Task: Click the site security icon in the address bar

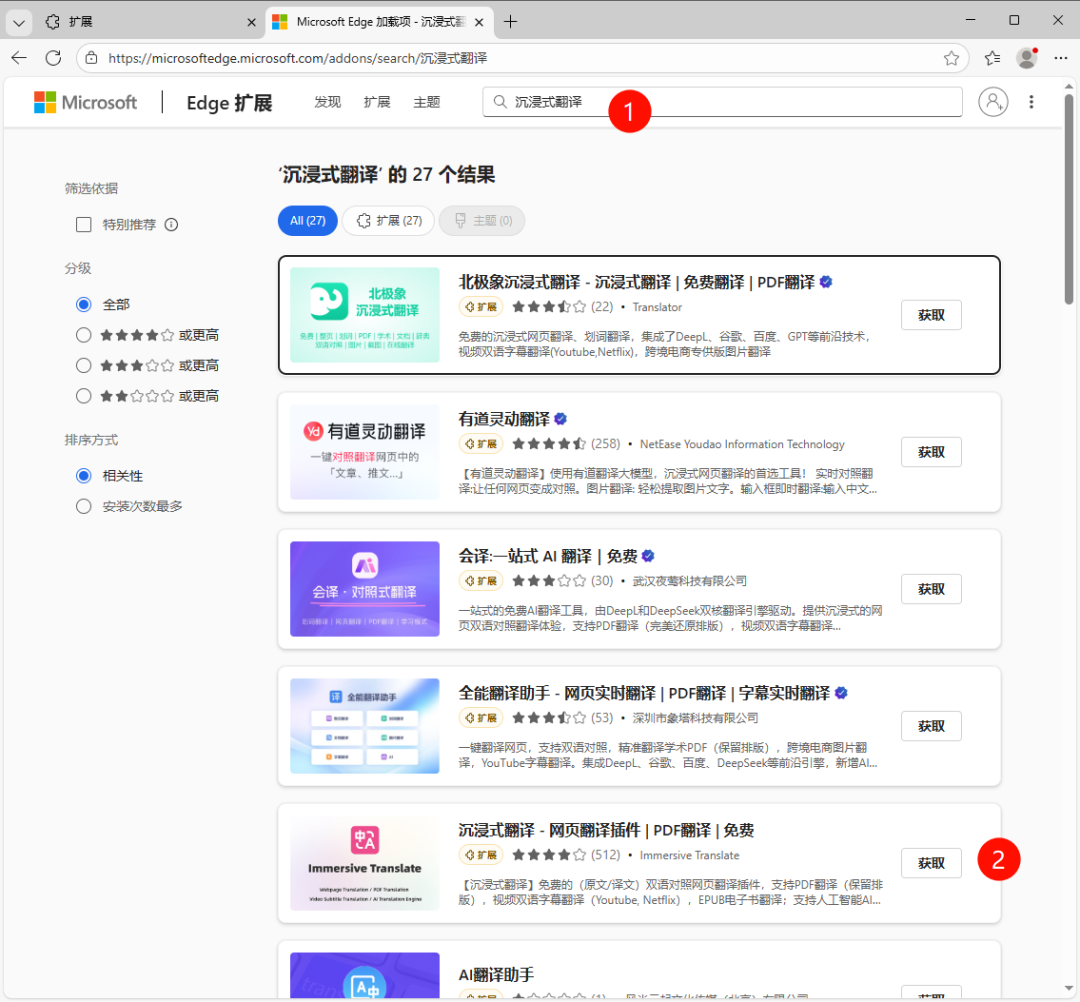Action: pyautogui.click(x=91, y=58)
